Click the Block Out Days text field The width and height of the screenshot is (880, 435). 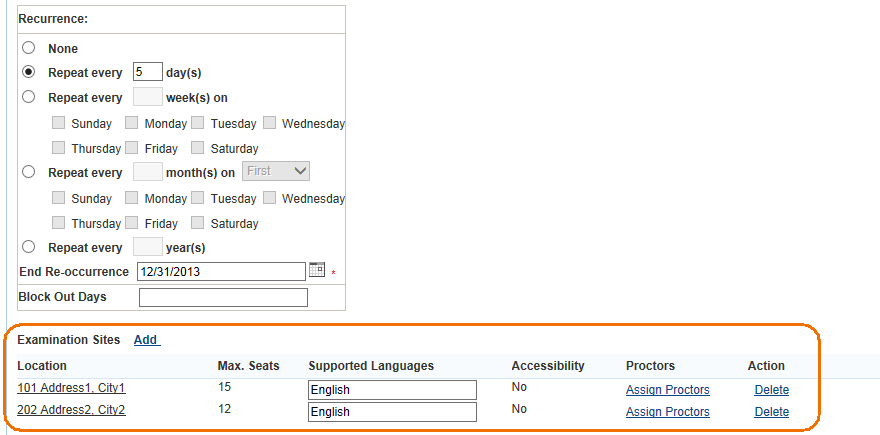(223, 297)
